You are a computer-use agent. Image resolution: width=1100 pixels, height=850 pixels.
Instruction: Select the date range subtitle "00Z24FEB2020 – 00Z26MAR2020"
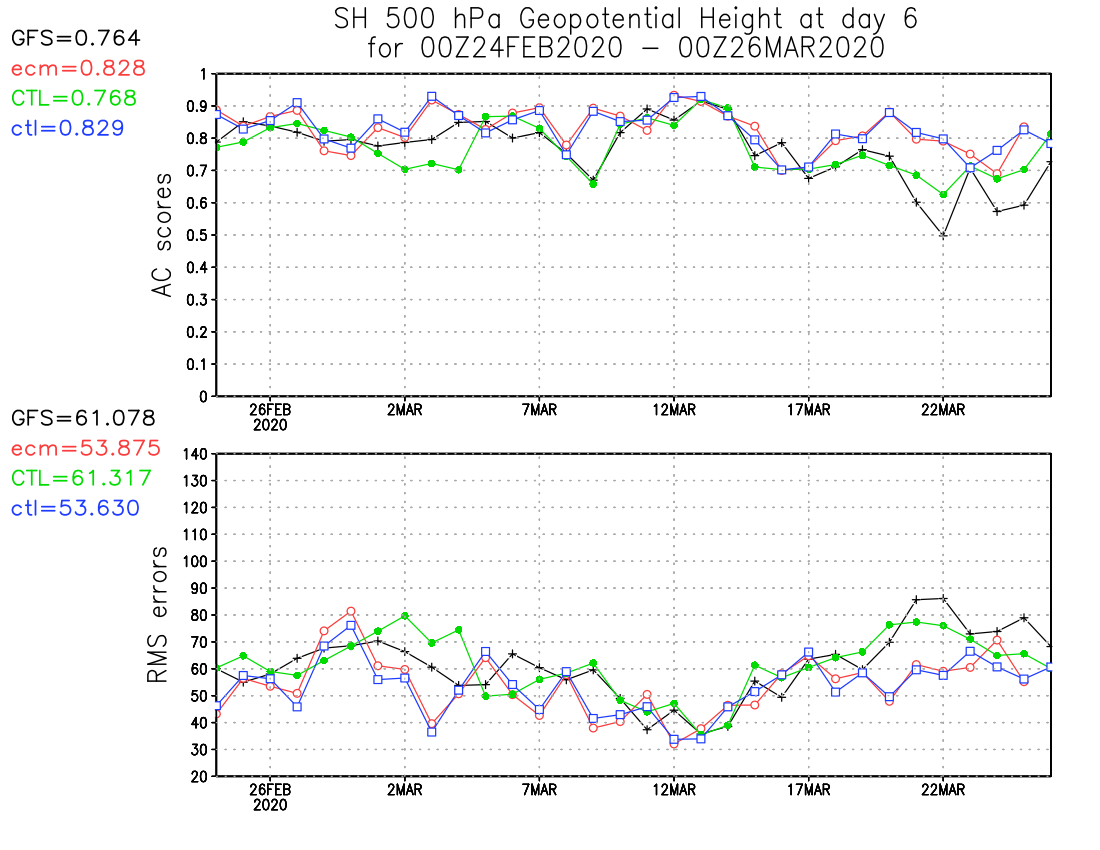tap(652, 48)
